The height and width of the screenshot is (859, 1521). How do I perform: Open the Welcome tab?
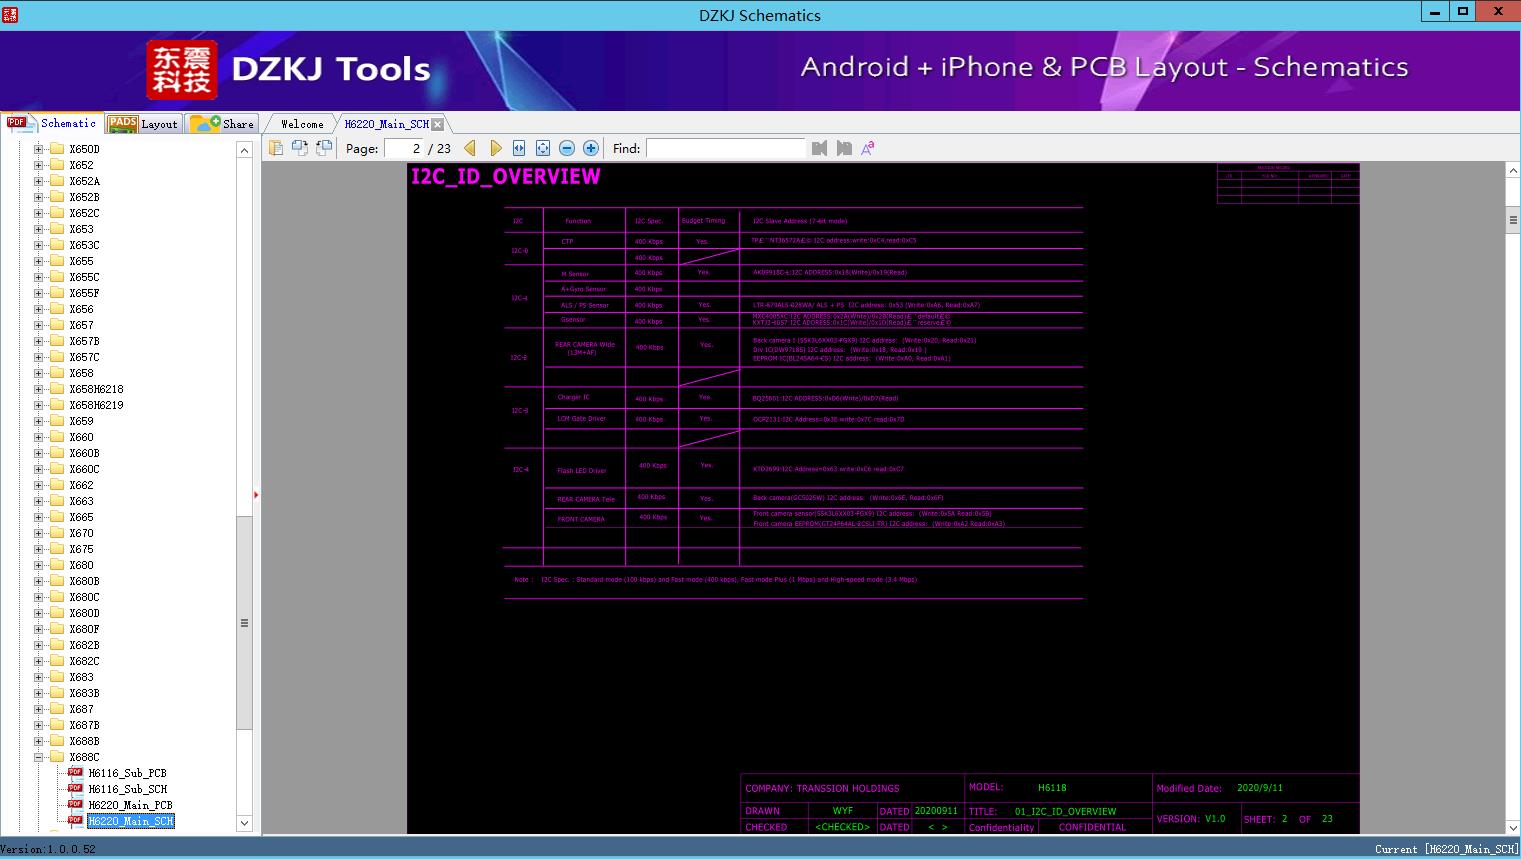click(x=300, y=124)
